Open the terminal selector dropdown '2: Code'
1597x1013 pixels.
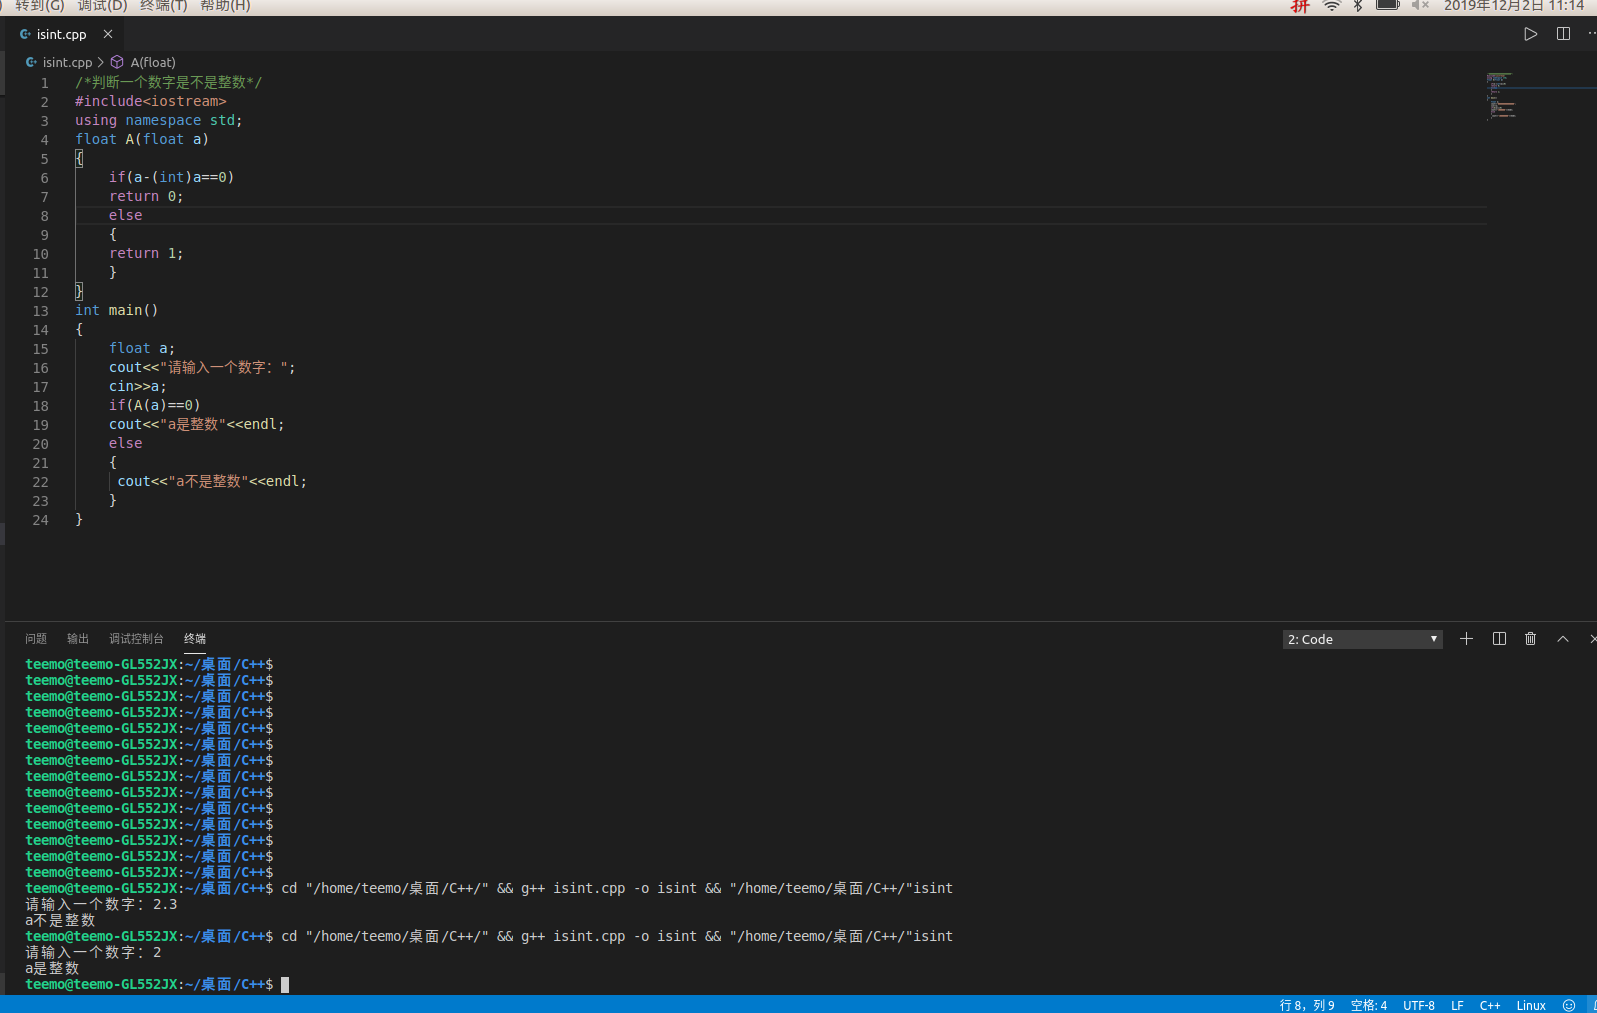(1362, 639)
